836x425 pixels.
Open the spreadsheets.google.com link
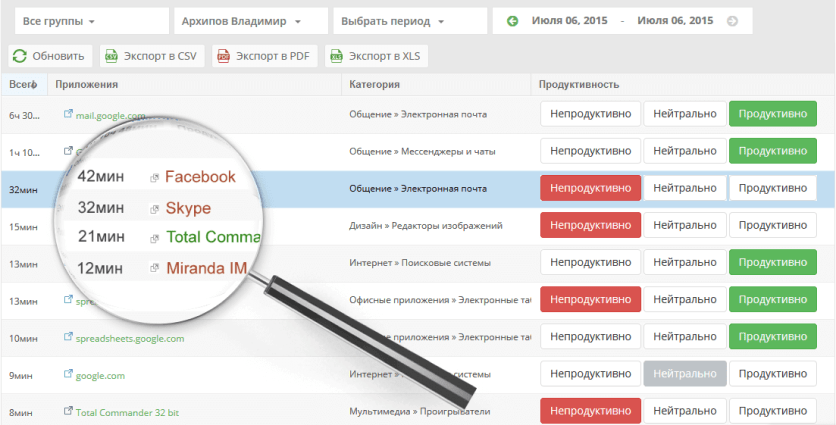(130, 339)
